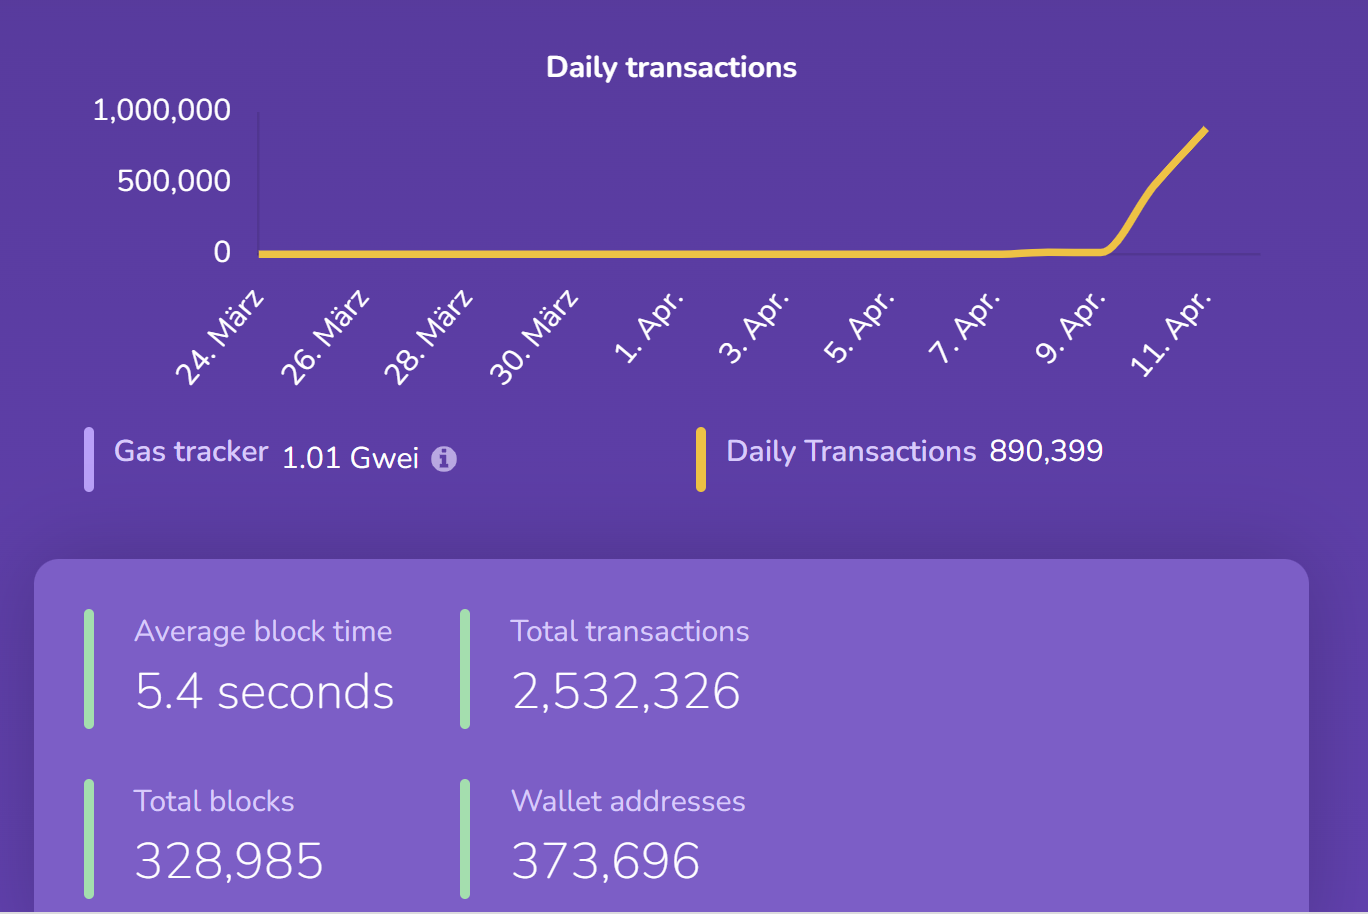Click the 1,000,000 y-axis label
The image size is (1368, 914).
coord(162,110)
